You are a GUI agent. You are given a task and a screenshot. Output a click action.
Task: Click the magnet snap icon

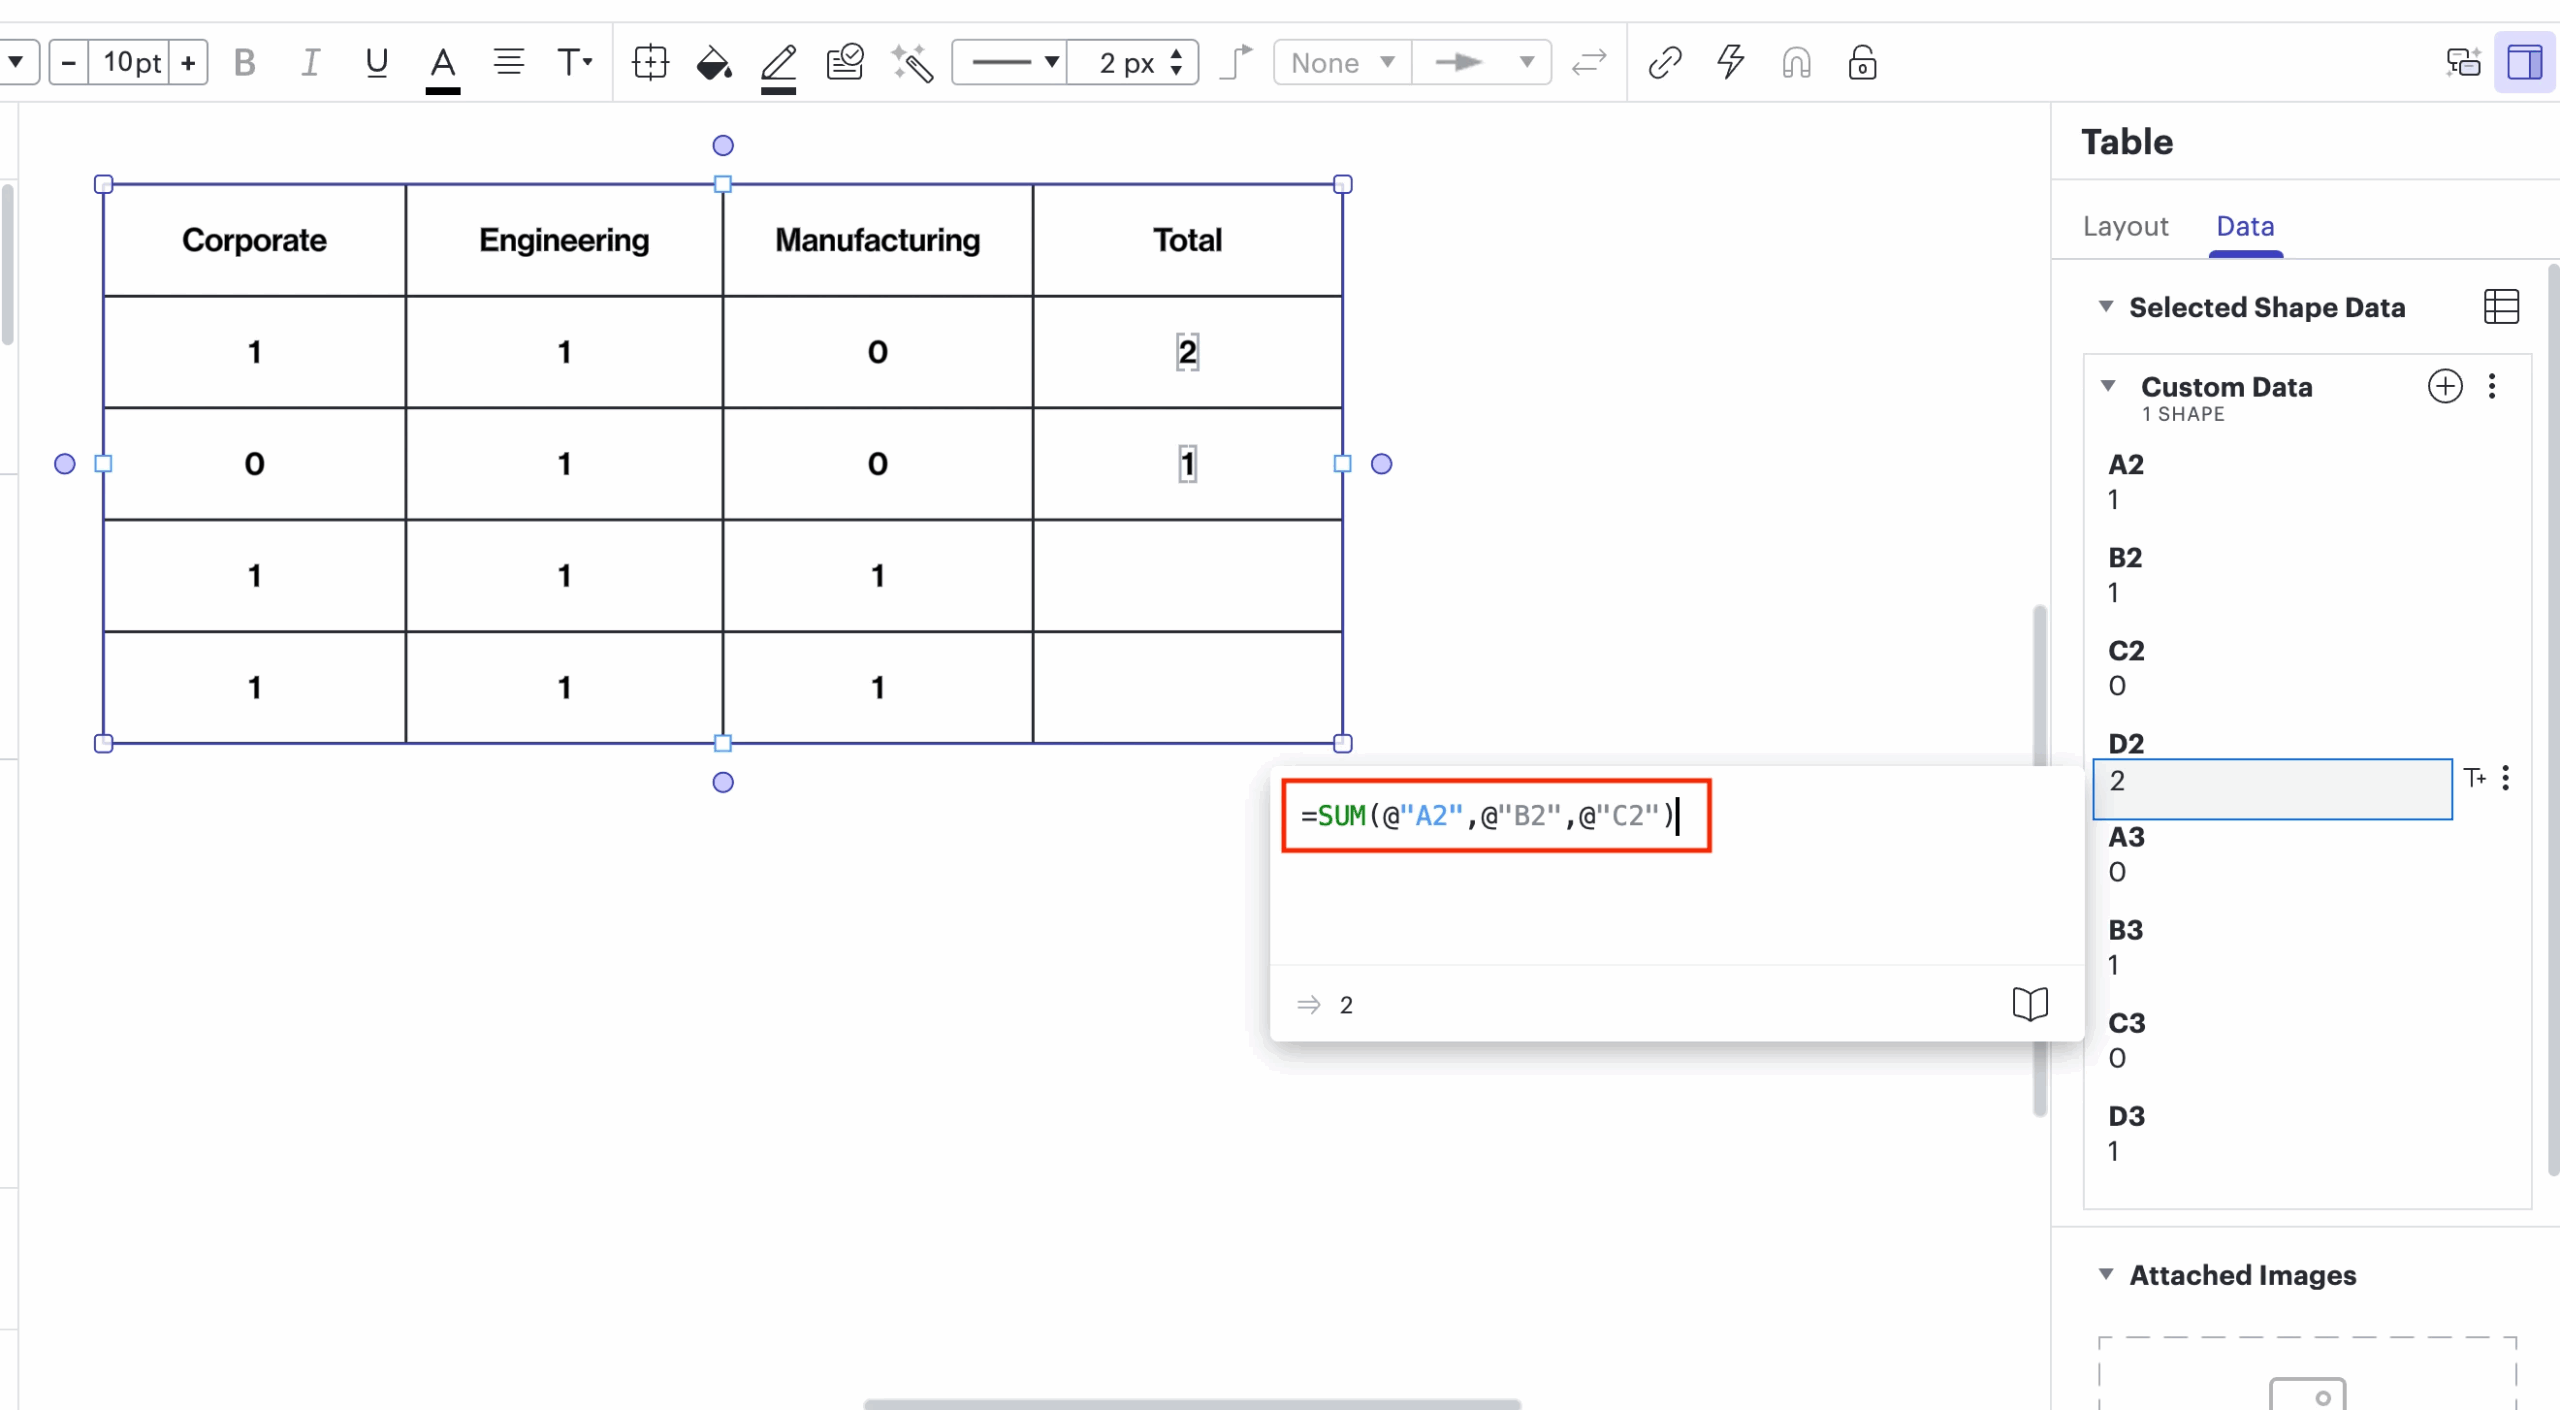1797,63
